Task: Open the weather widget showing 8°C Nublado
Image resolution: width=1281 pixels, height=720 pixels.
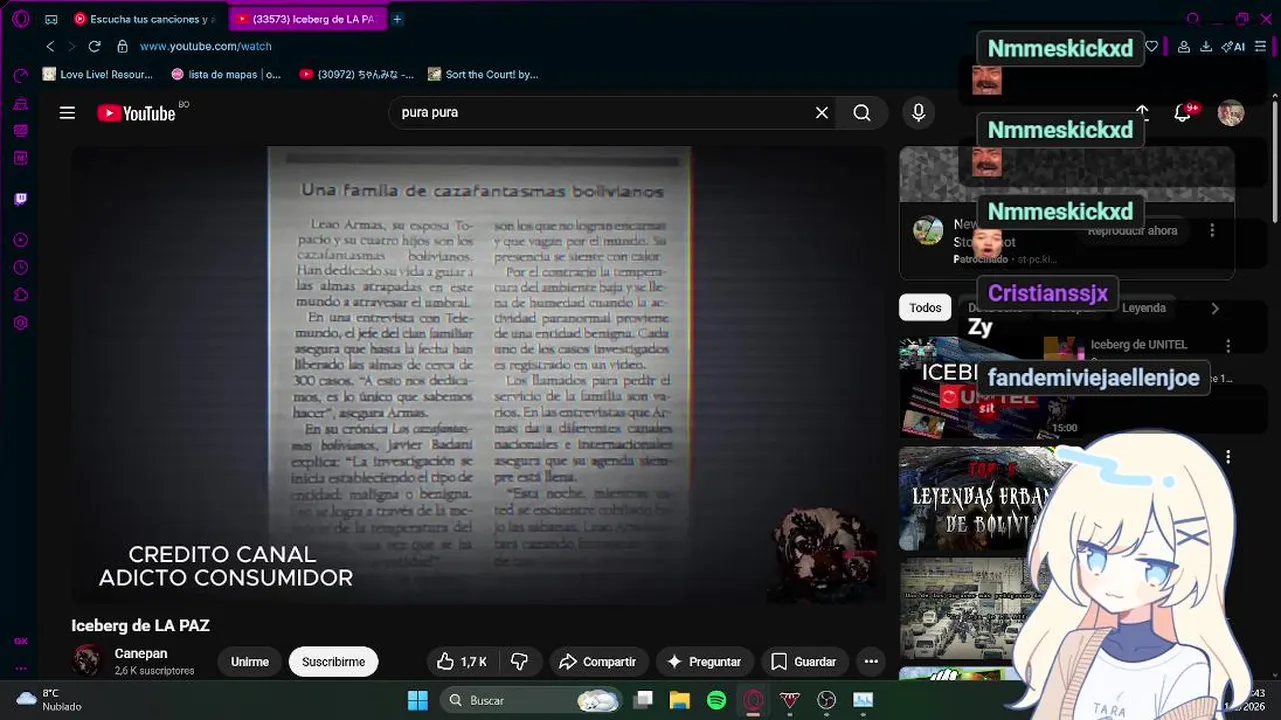Action: click(50, 700)
